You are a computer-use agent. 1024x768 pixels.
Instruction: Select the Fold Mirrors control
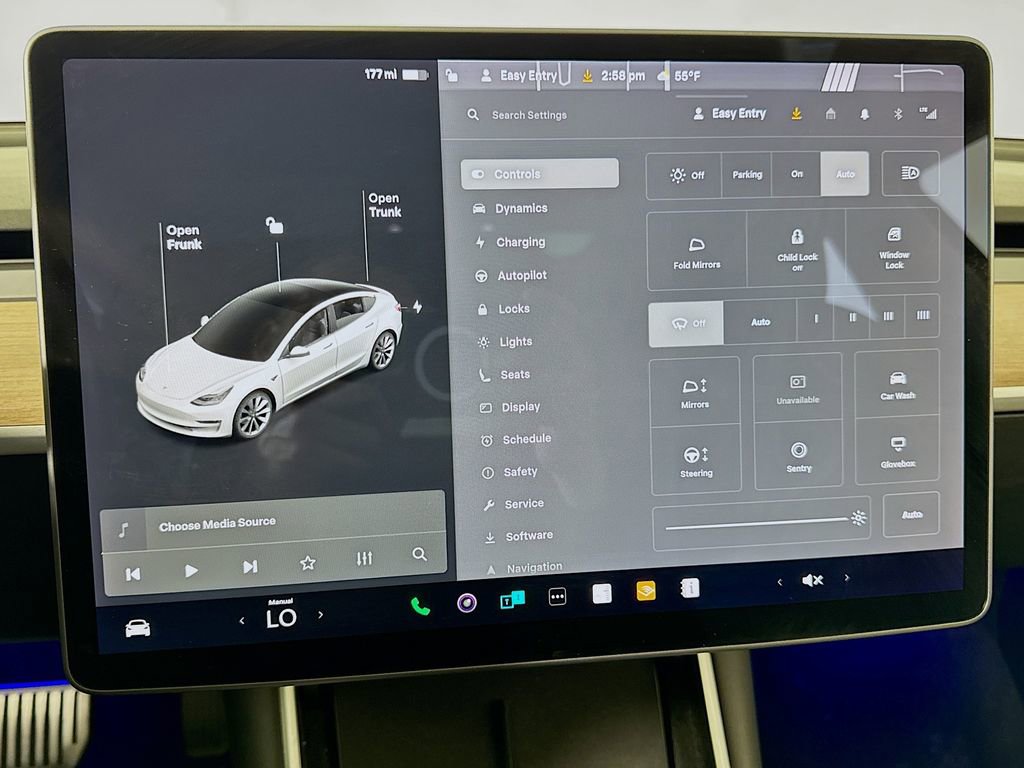coord(696,252)
